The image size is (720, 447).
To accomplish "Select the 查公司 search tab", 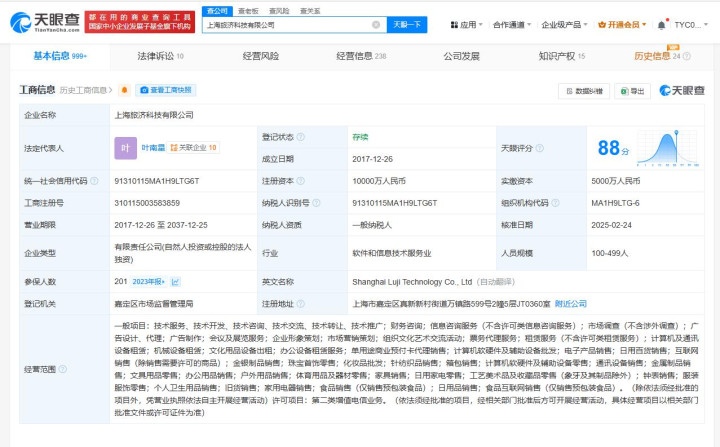I will (217, 11).
